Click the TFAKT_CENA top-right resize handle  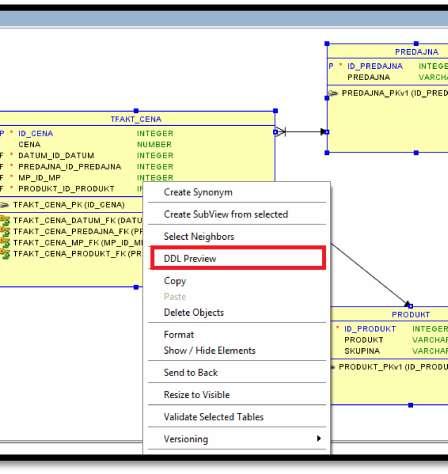pyautogui.click(x=275, y=111)
